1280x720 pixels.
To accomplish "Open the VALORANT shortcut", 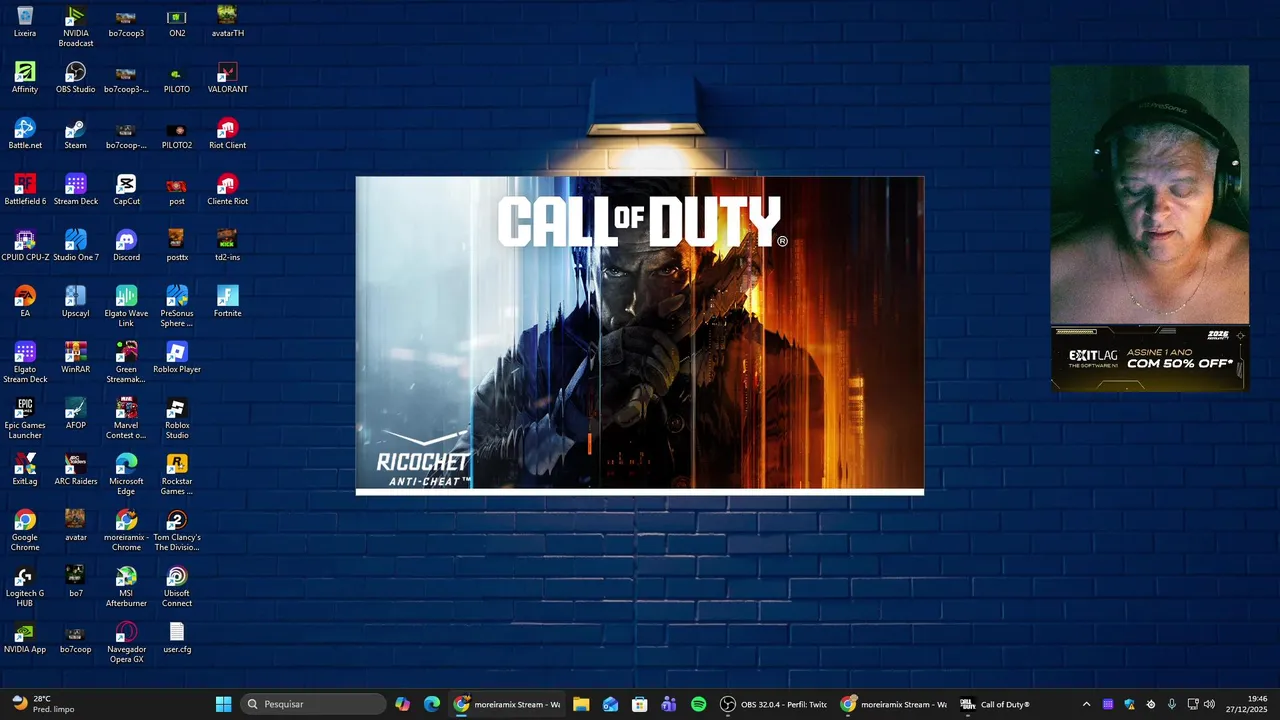I will tap(228, 78).
